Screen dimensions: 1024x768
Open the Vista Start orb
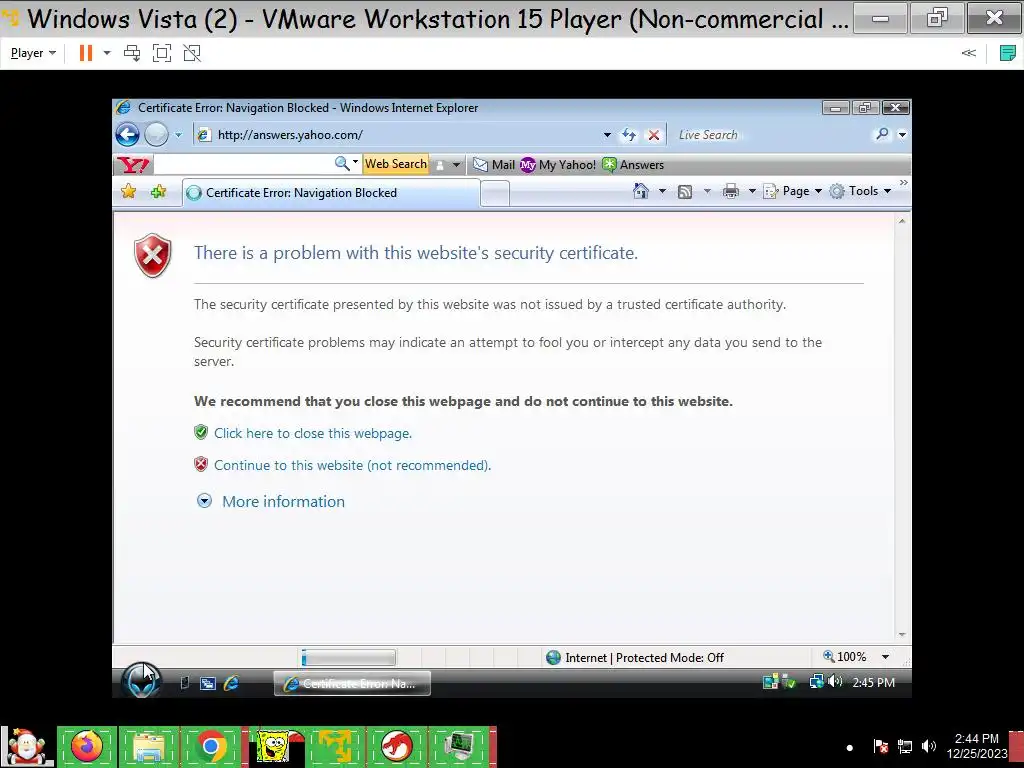point(141,680)
